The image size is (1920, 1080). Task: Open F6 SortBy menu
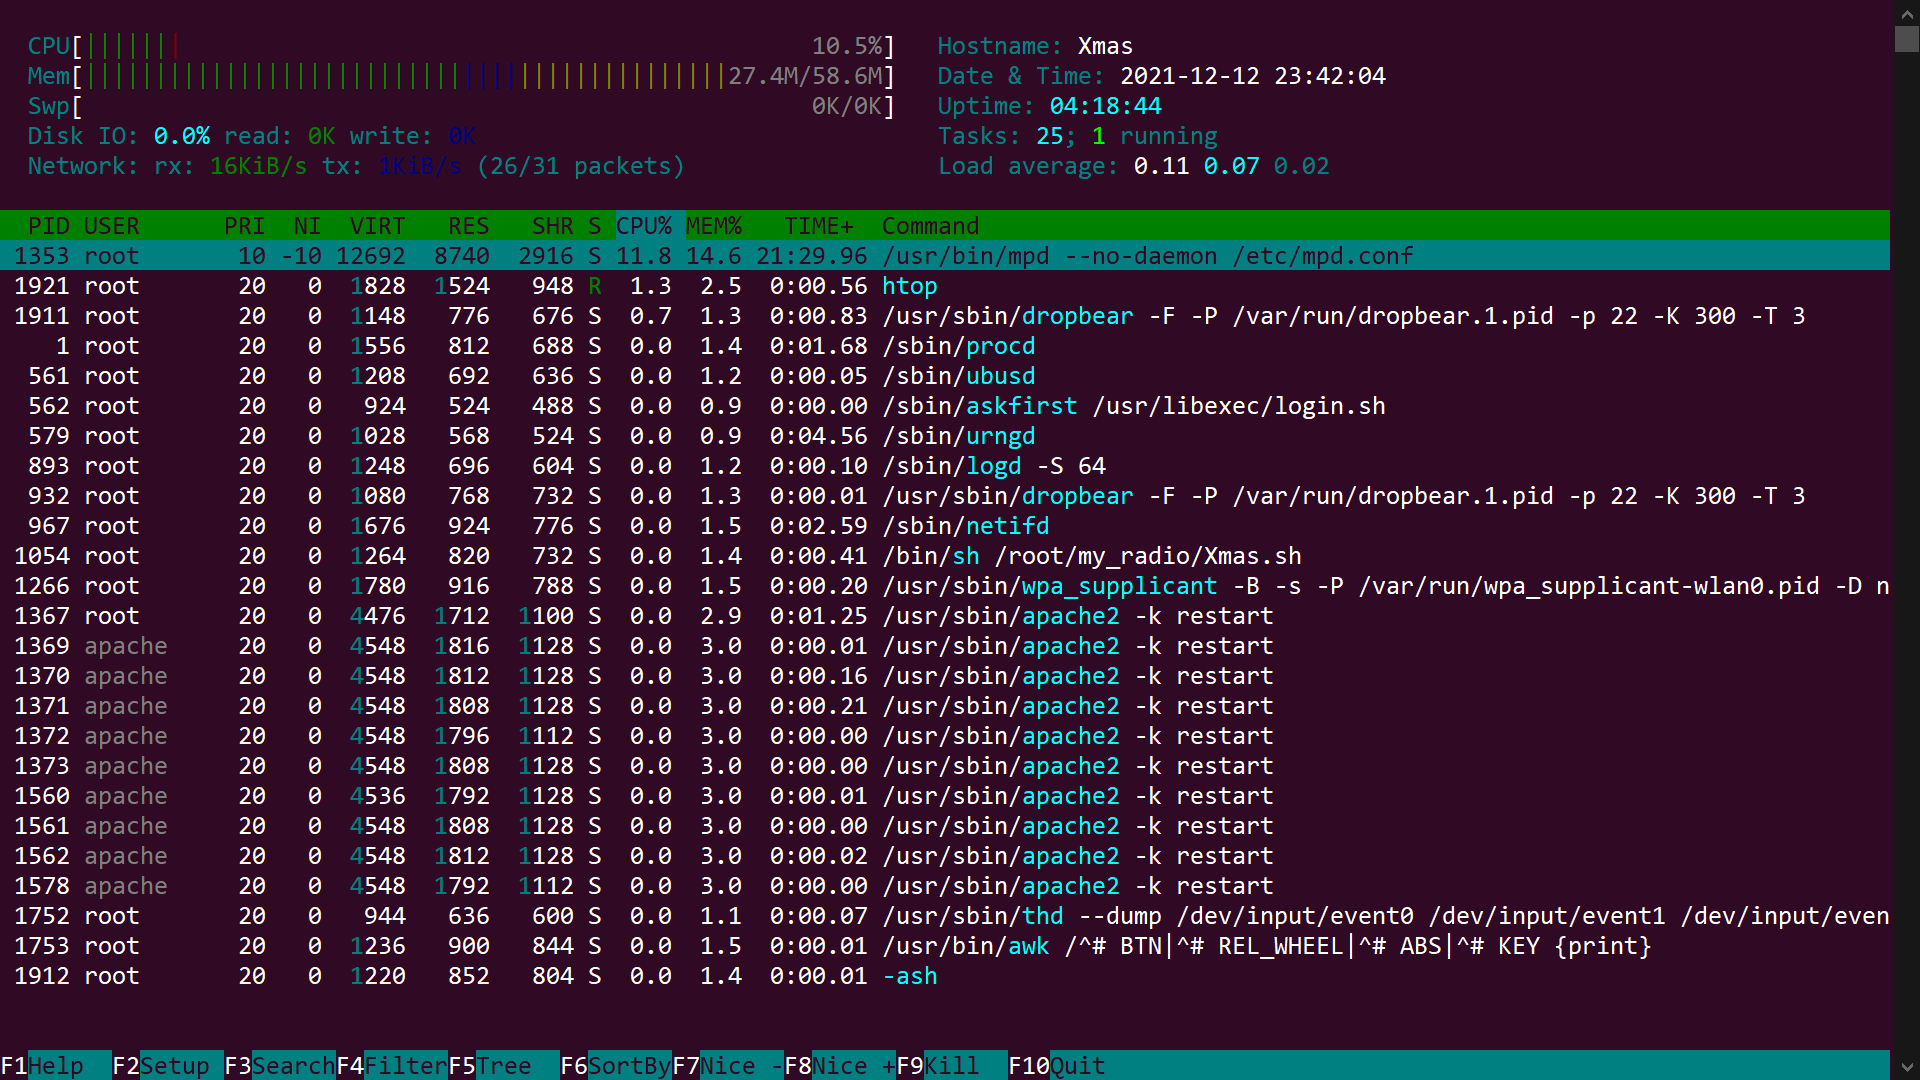click(x=614, y=1066)
